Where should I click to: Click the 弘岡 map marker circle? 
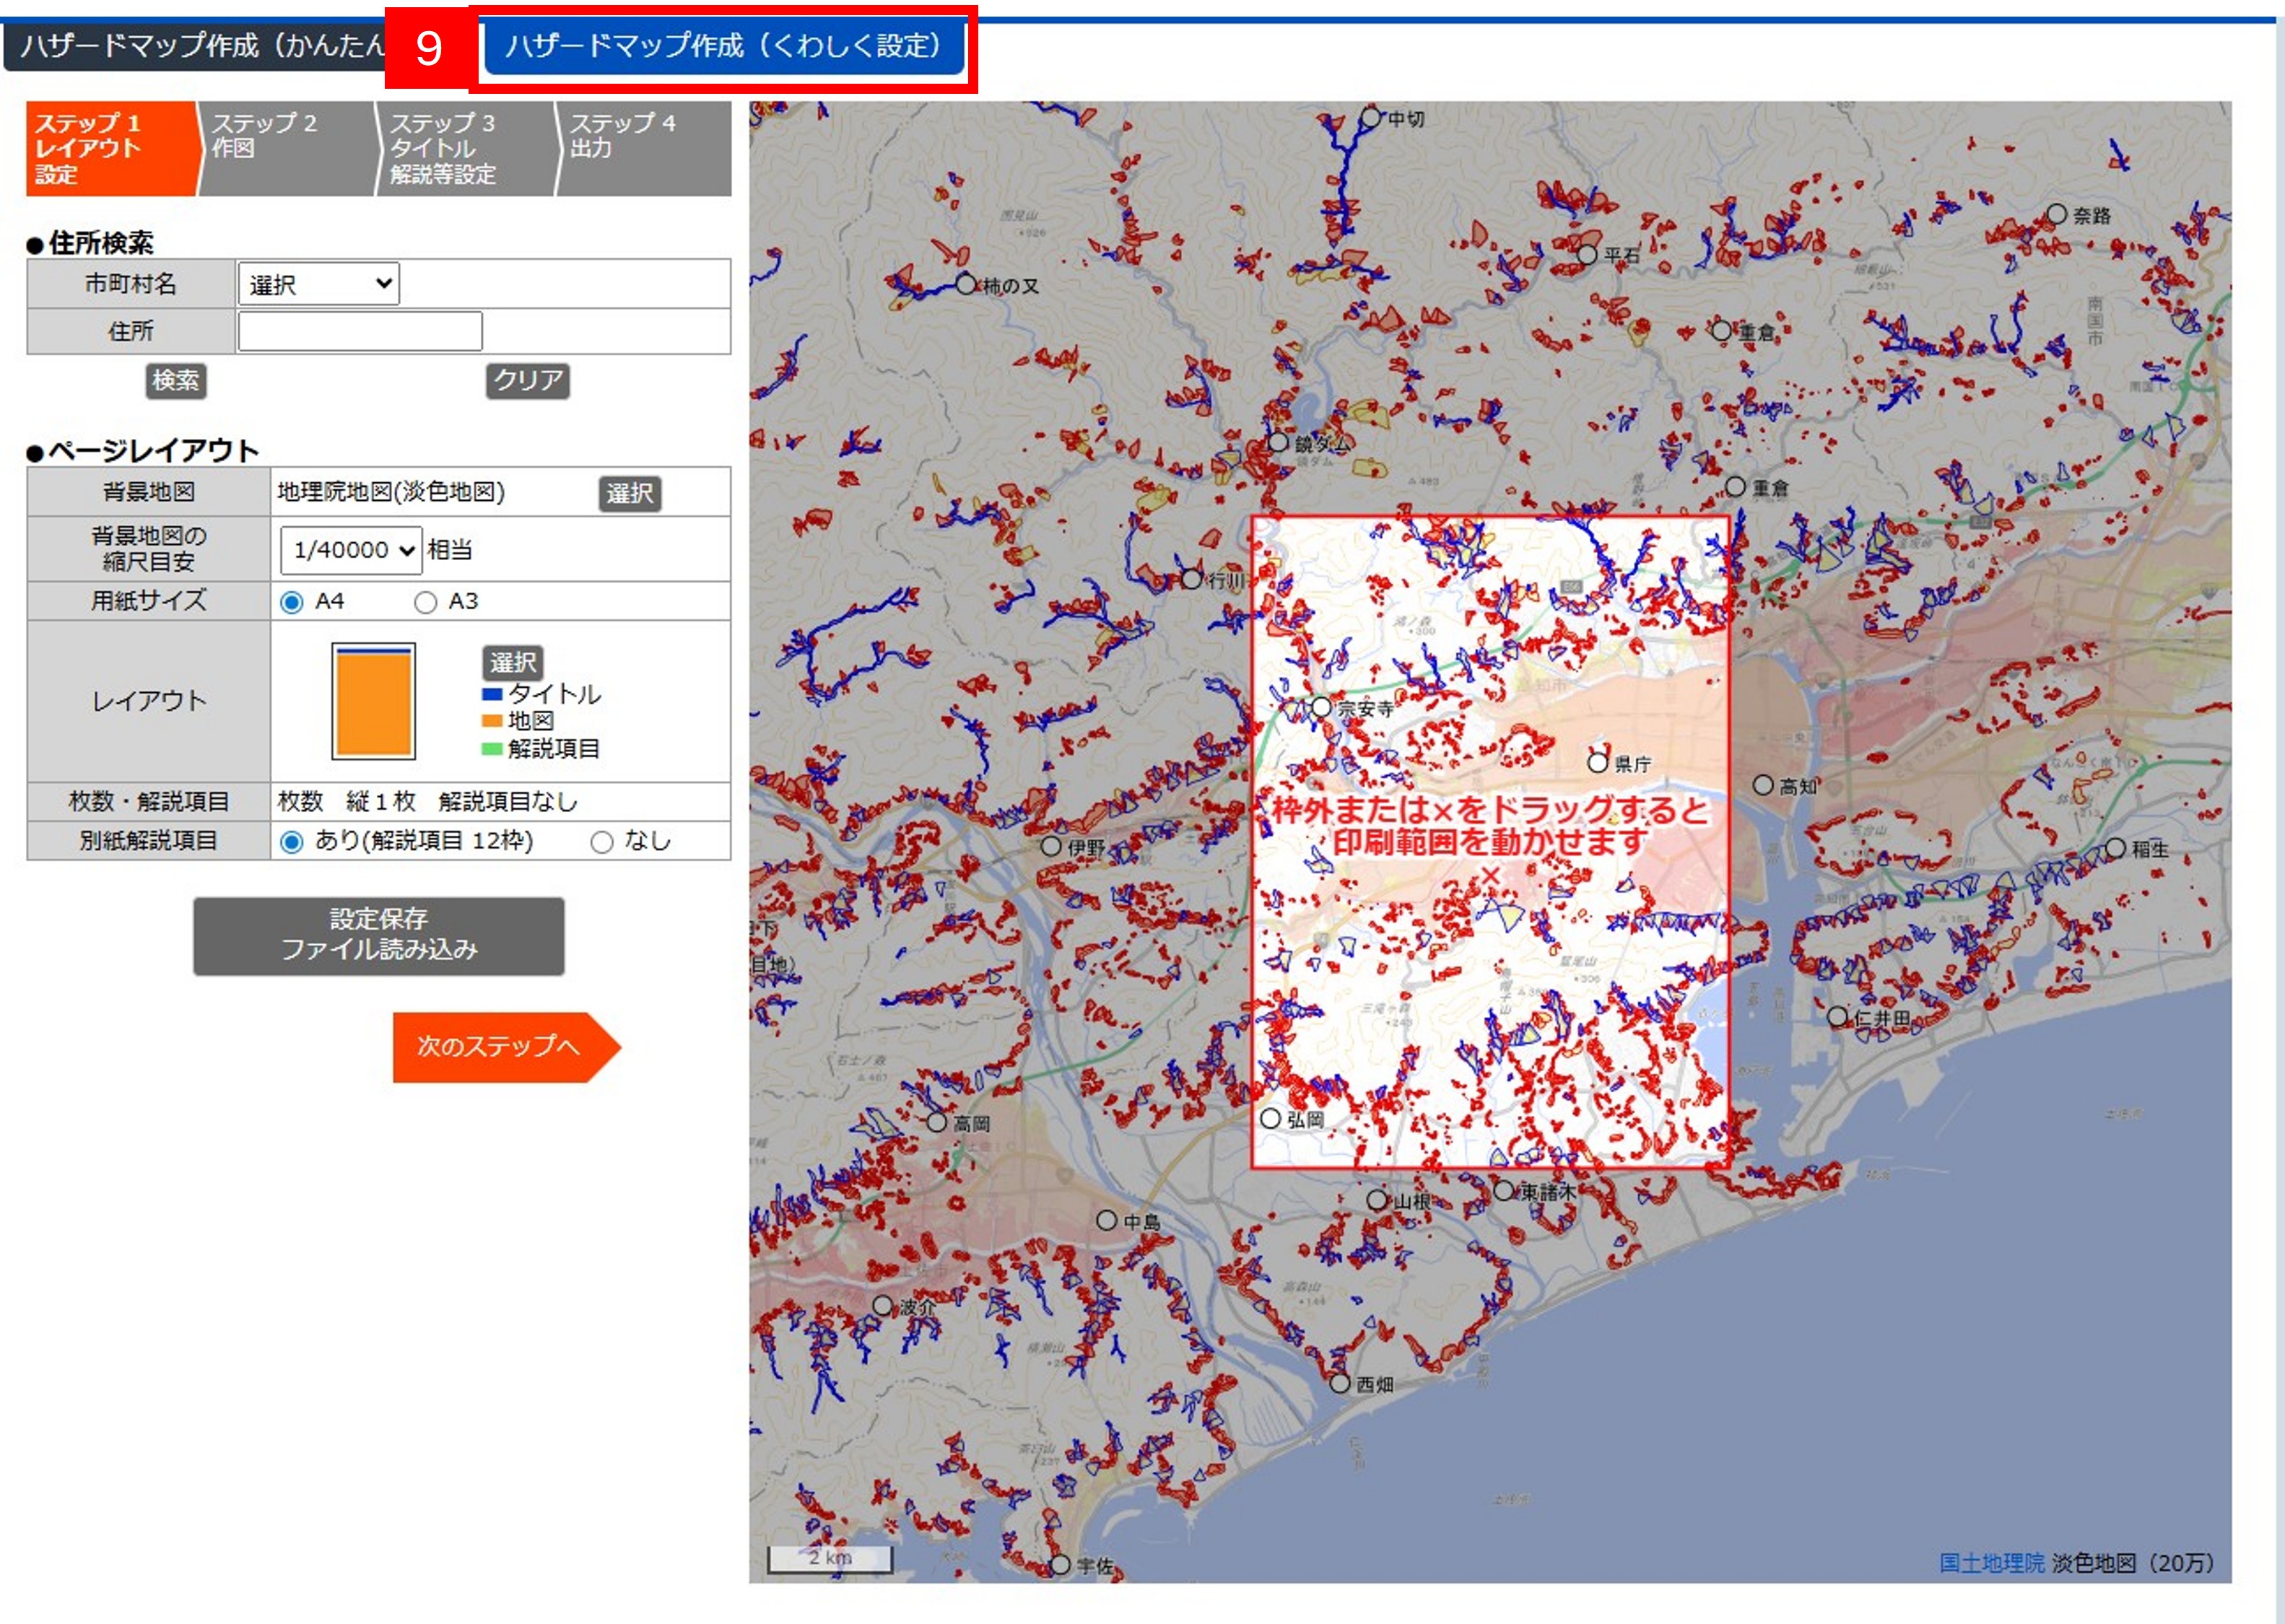click(1270, 1118)
